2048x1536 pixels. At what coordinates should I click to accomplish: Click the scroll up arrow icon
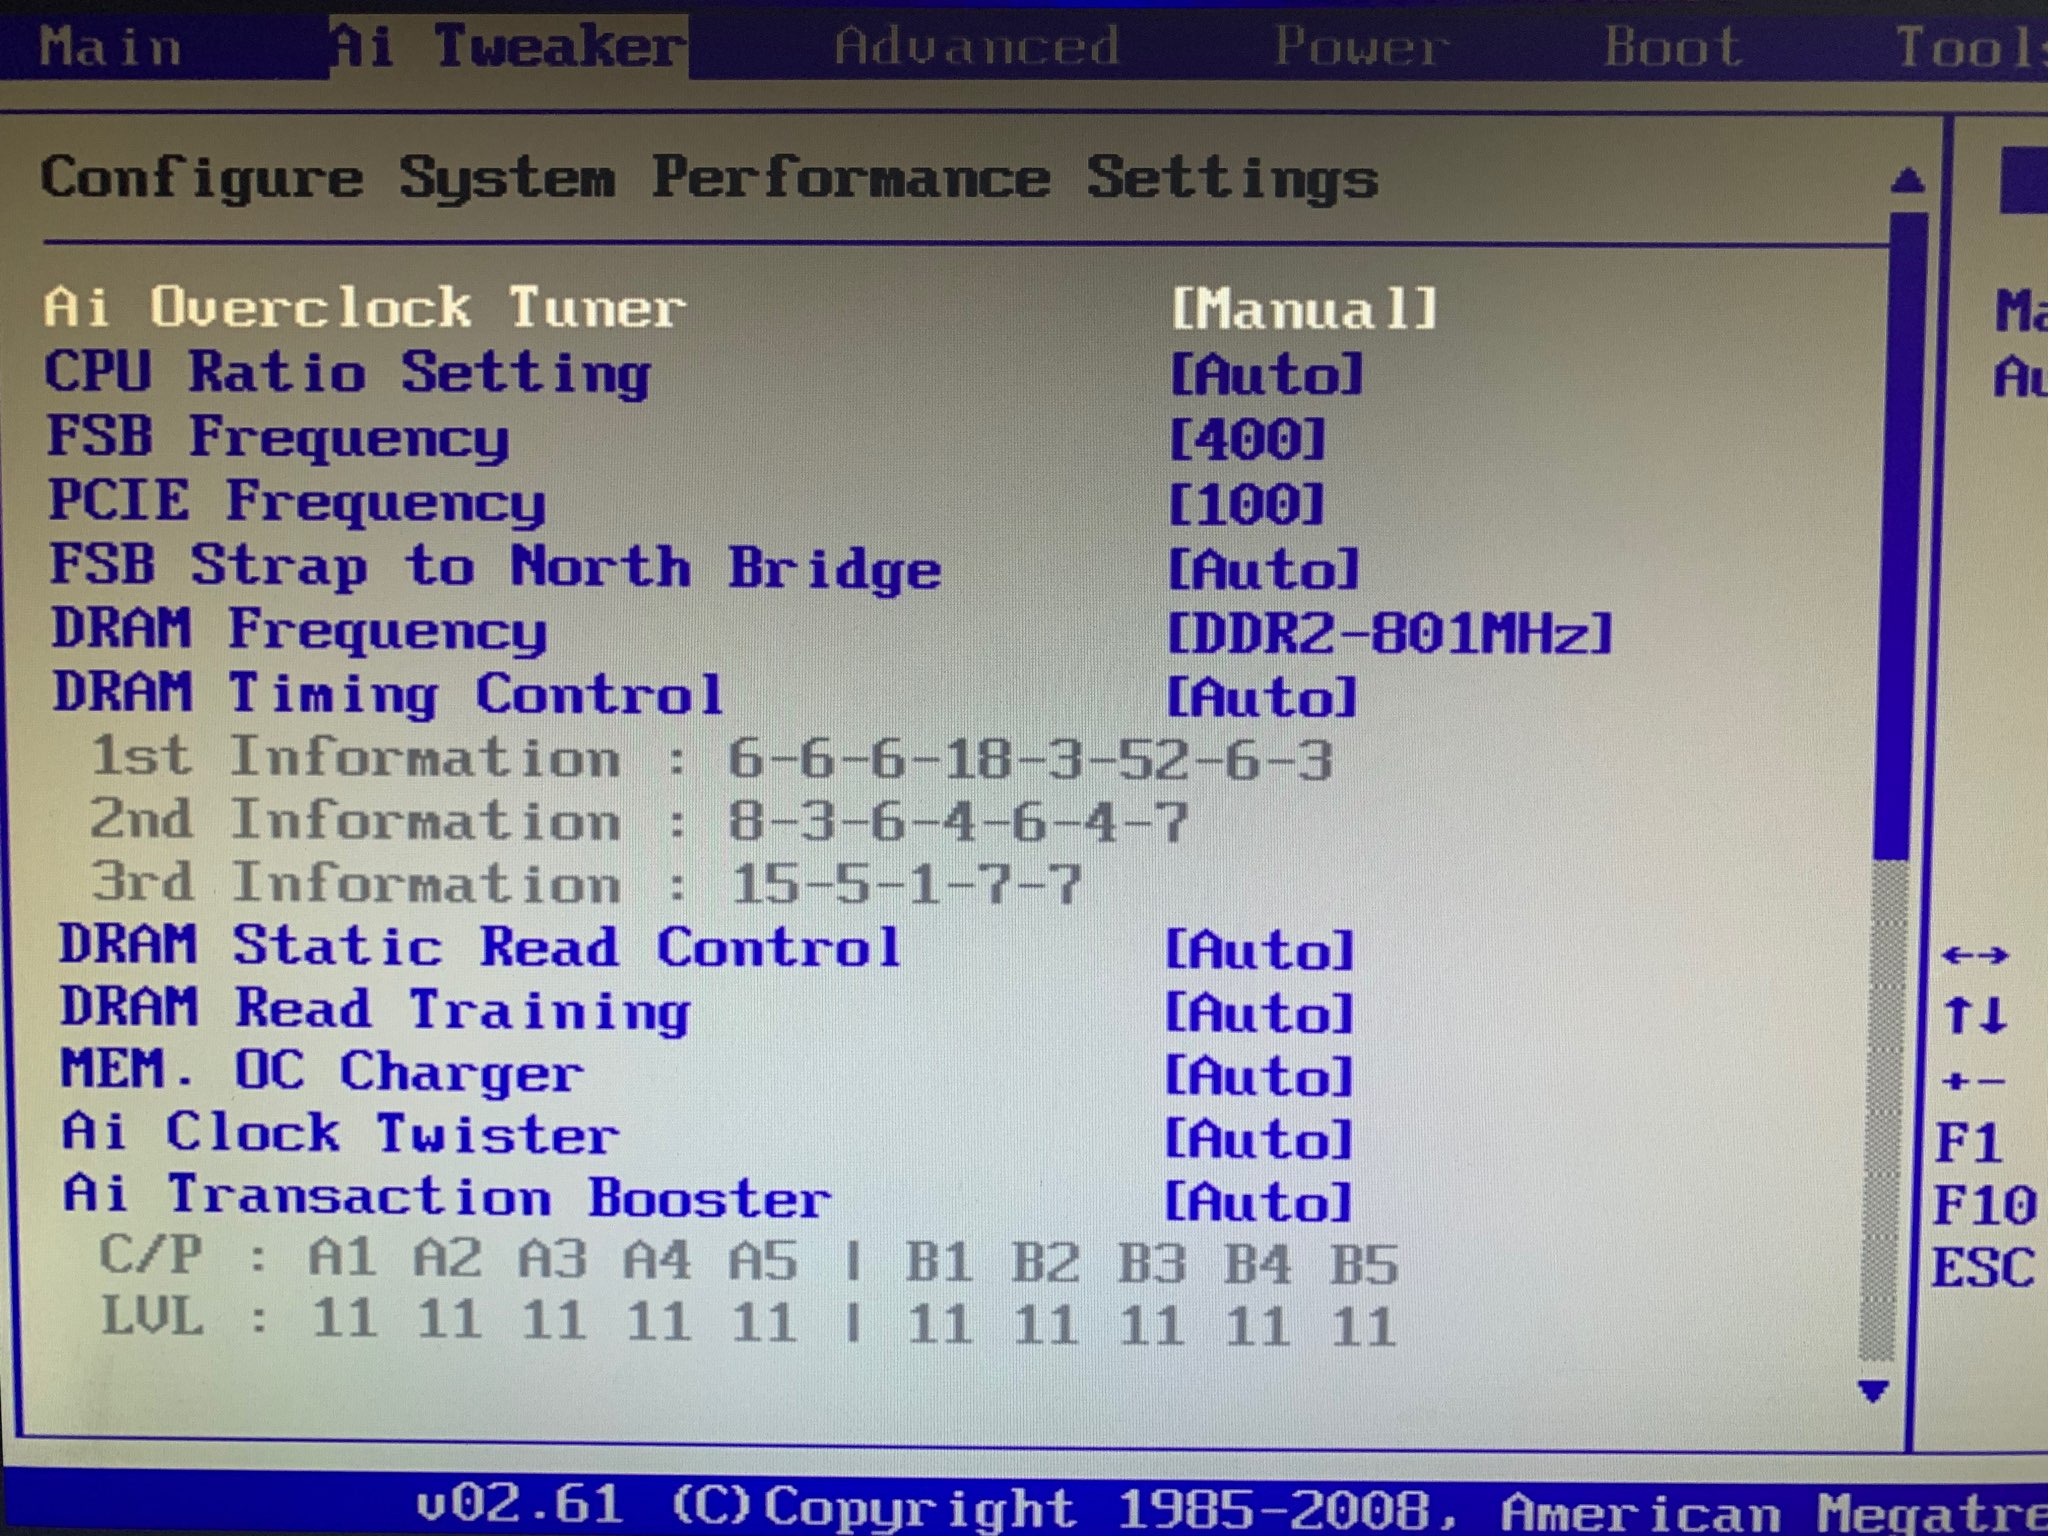coord(1908,181)
